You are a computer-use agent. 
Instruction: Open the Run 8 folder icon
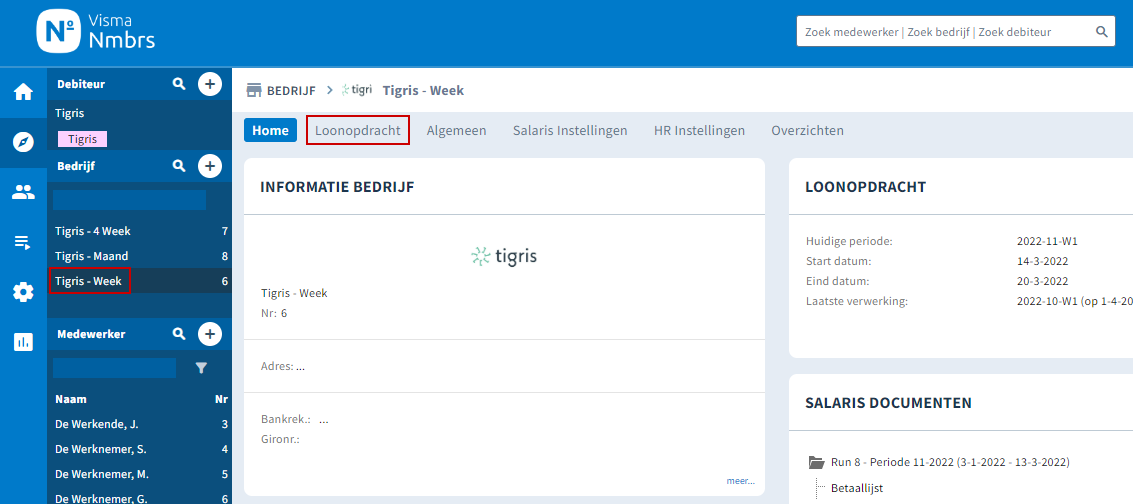(x=817, y=462)
